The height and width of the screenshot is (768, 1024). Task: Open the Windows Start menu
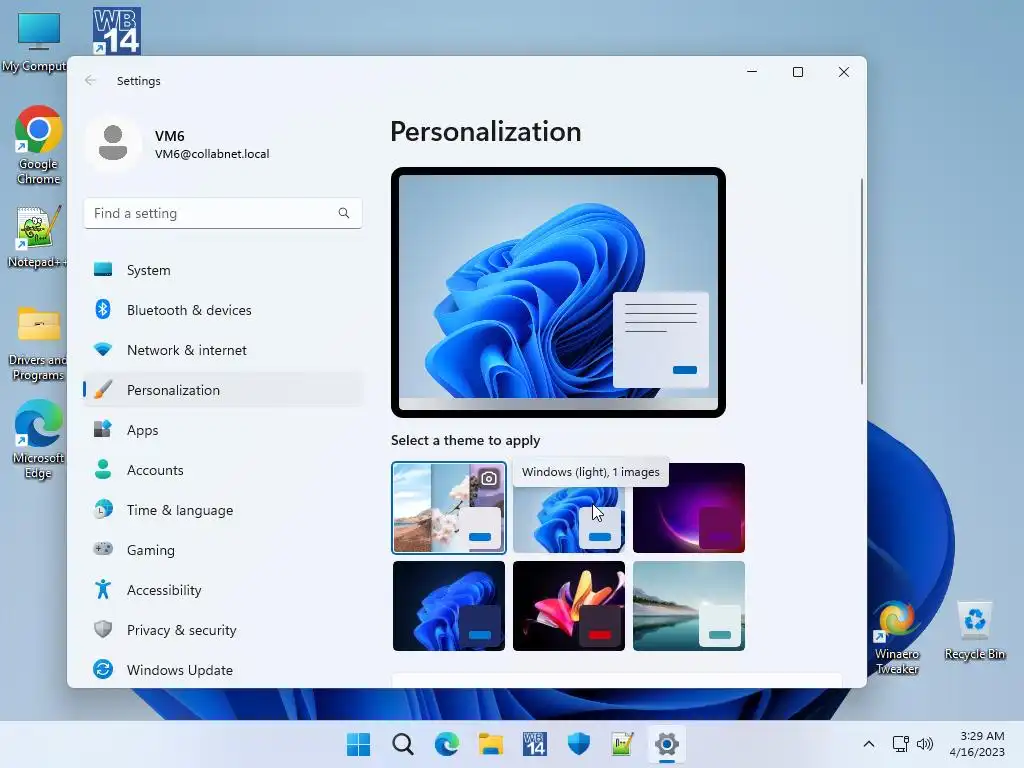click(x=359, y=744)
